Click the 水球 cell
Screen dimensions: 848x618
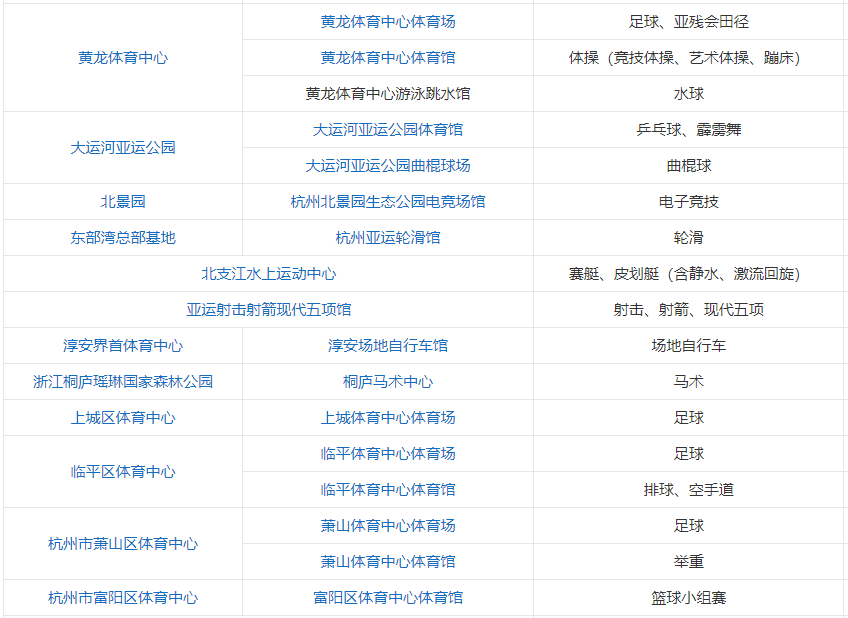point(688,94)
